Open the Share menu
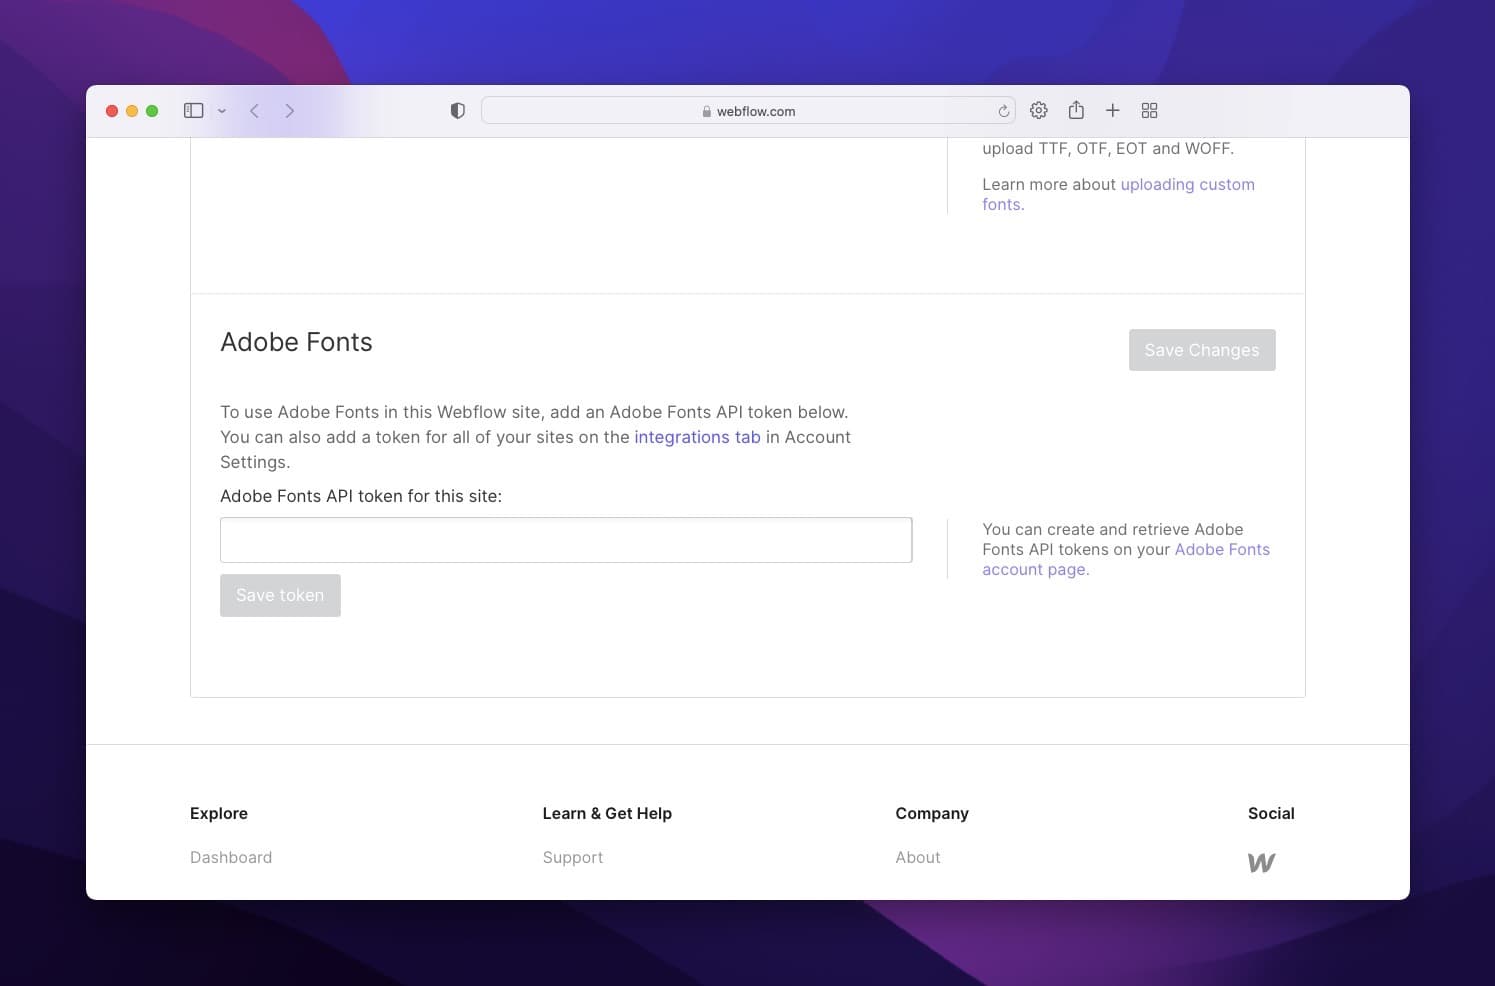This screenshot has height=986, width=1495. point(1076,110)
